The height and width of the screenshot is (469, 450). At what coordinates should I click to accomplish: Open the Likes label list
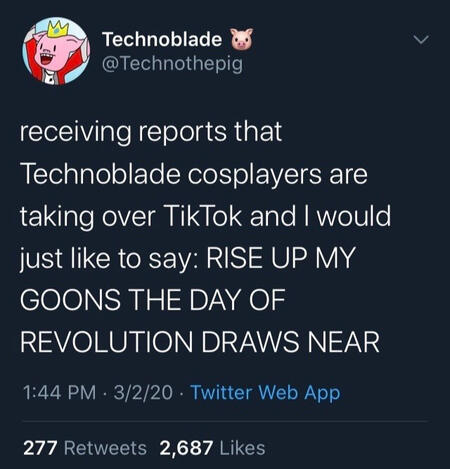(242, 448)
